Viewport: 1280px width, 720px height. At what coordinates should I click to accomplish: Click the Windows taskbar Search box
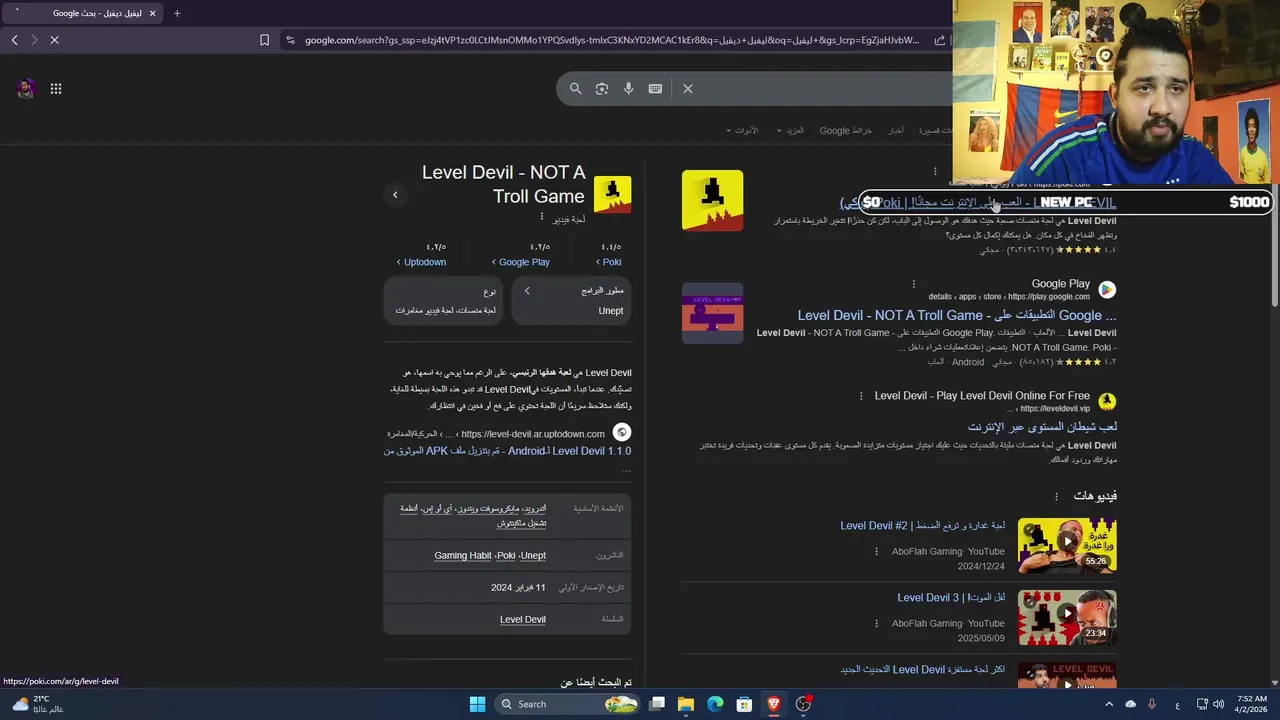click(x=567, y=704)
